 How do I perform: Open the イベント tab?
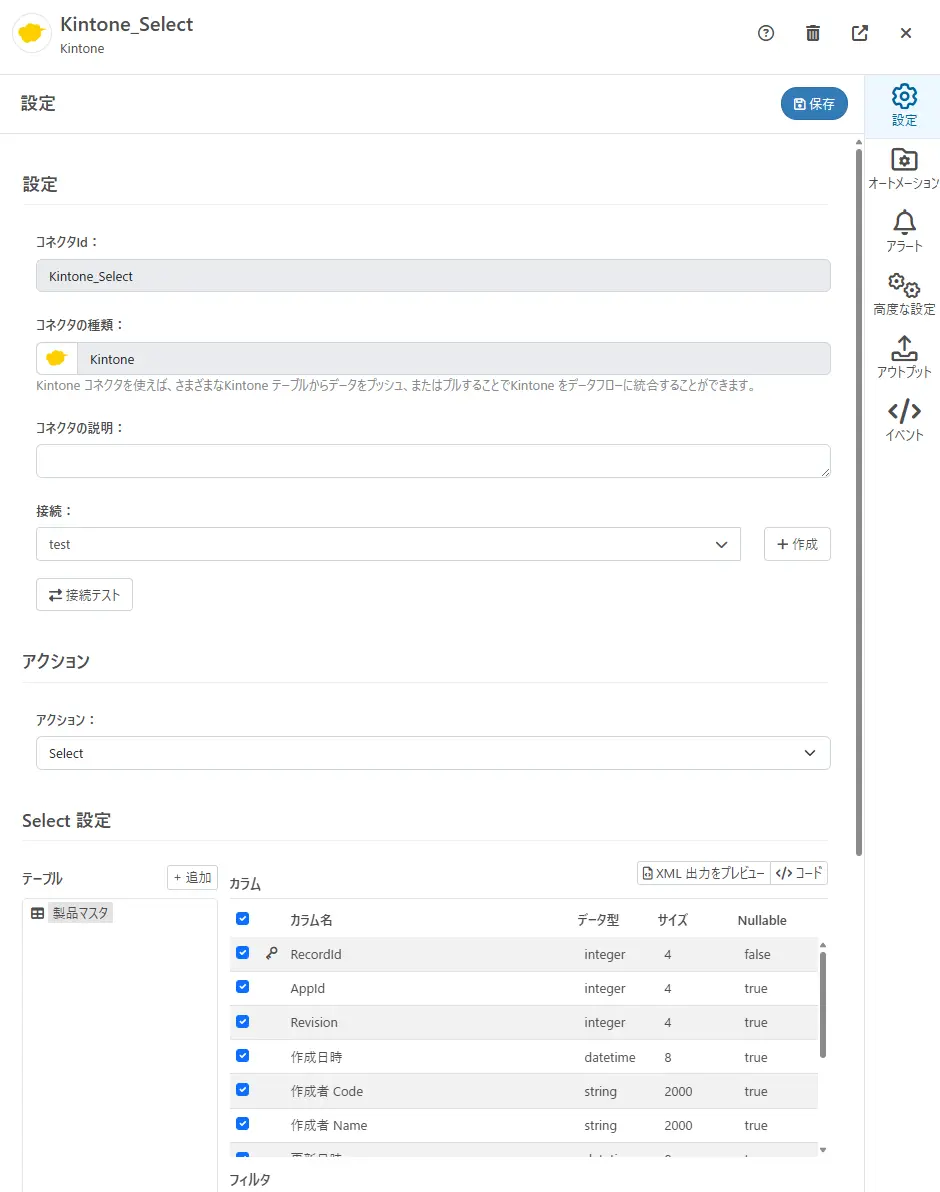click(x=904, y=420)
